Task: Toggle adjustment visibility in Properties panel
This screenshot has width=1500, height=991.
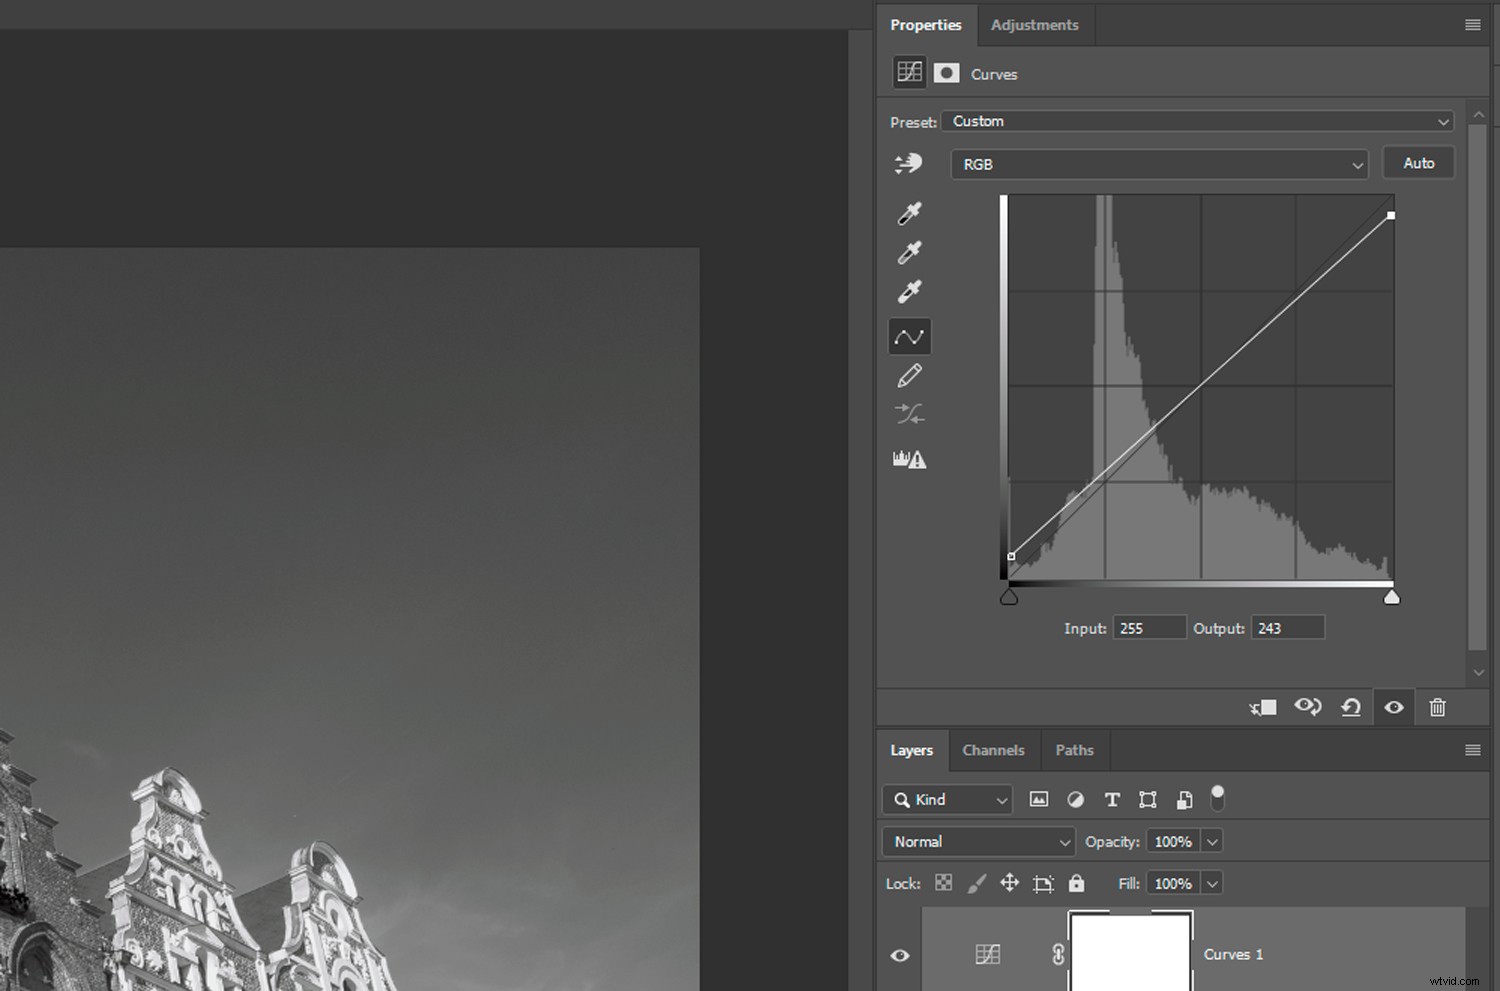Action: pyautogui.click(x=1394, y=707)
